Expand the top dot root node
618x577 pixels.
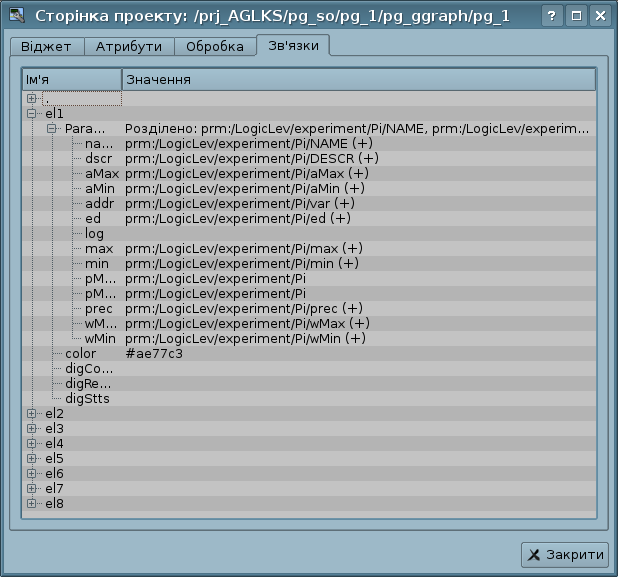pyautogui.click(x=32, y=99)
